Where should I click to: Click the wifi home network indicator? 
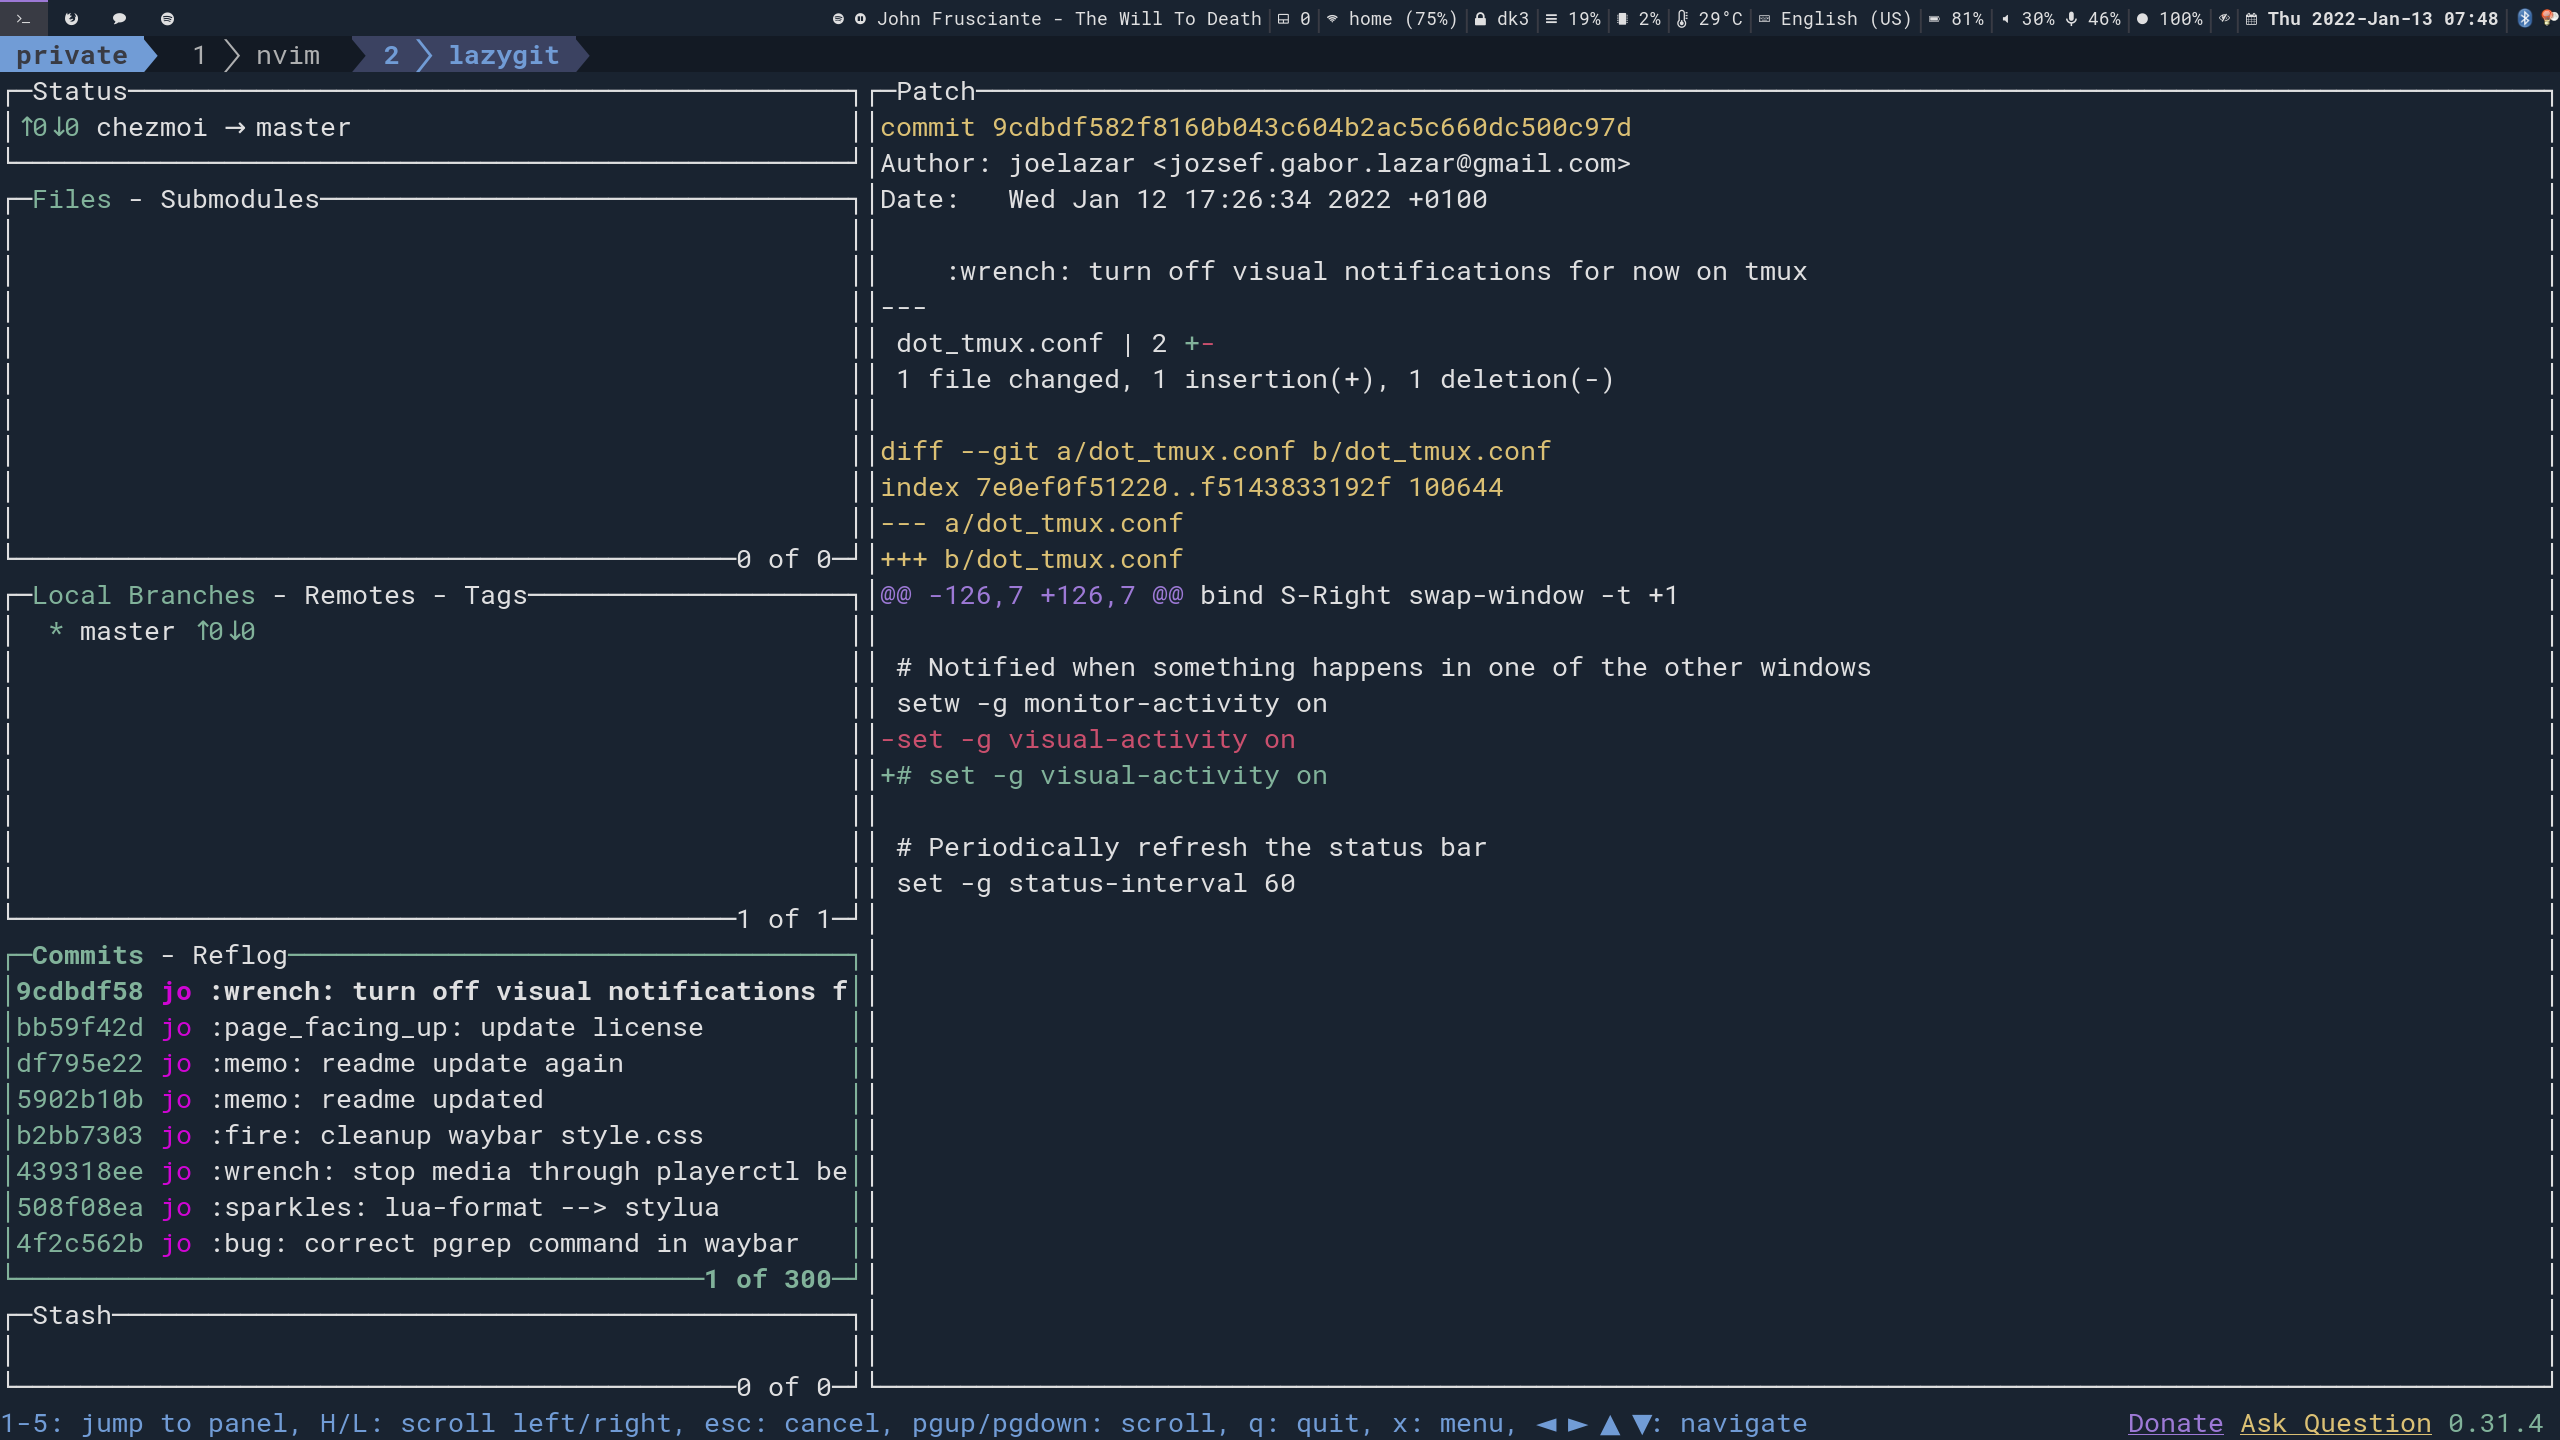click(x=1390, y=18)
